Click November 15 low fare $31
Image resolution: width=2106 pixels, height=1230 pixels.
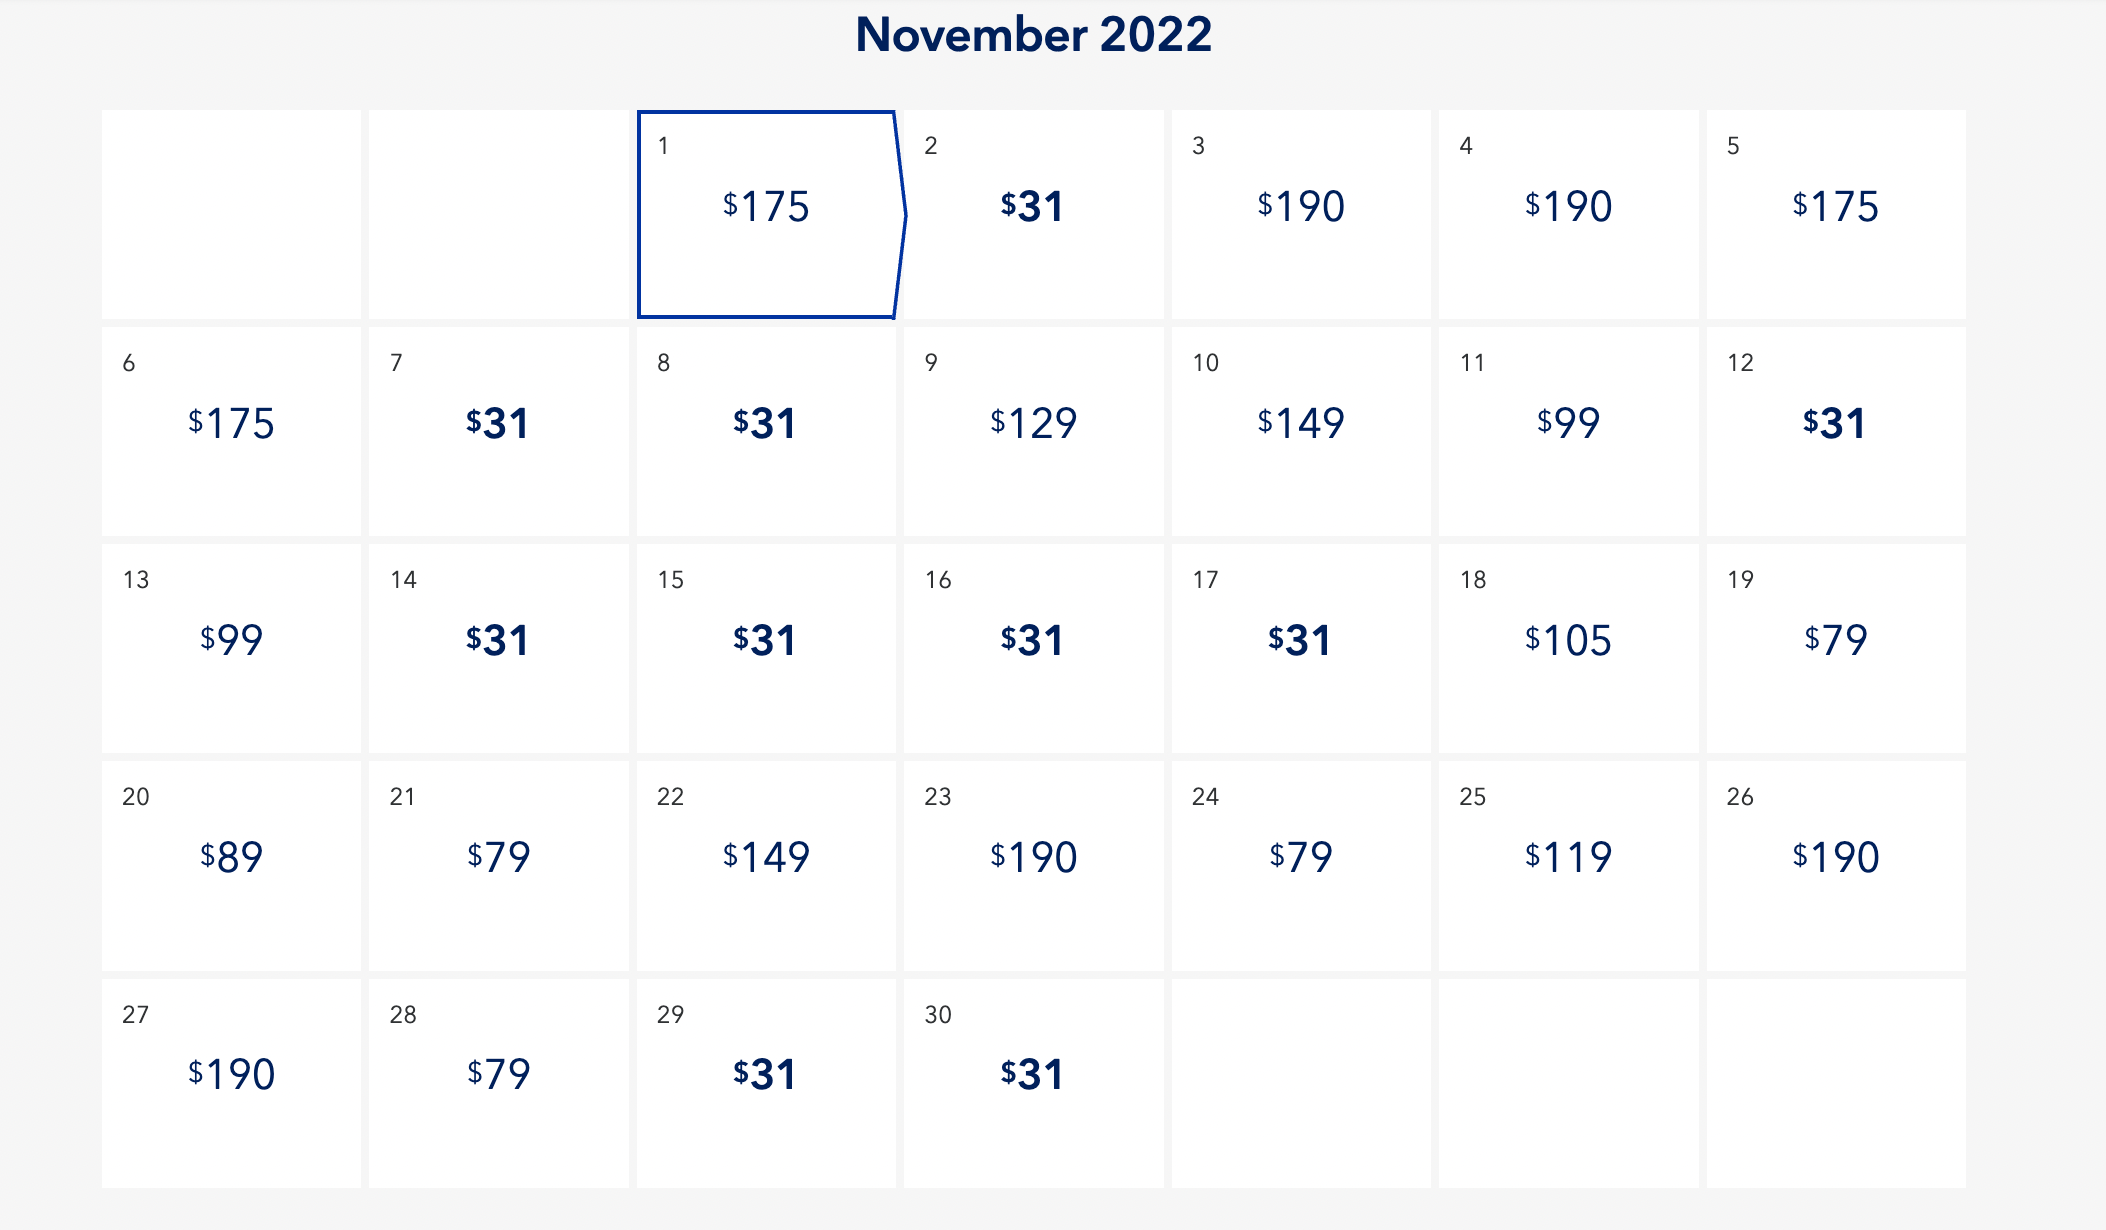coord(766,648)
